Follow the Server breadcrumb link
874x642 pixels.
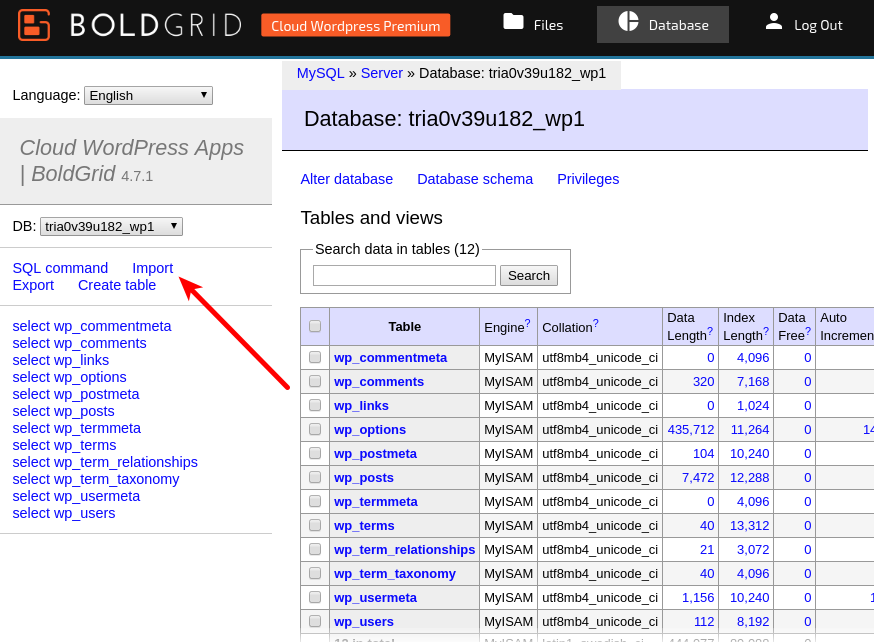pyautogui.click(x=382, y=73)
